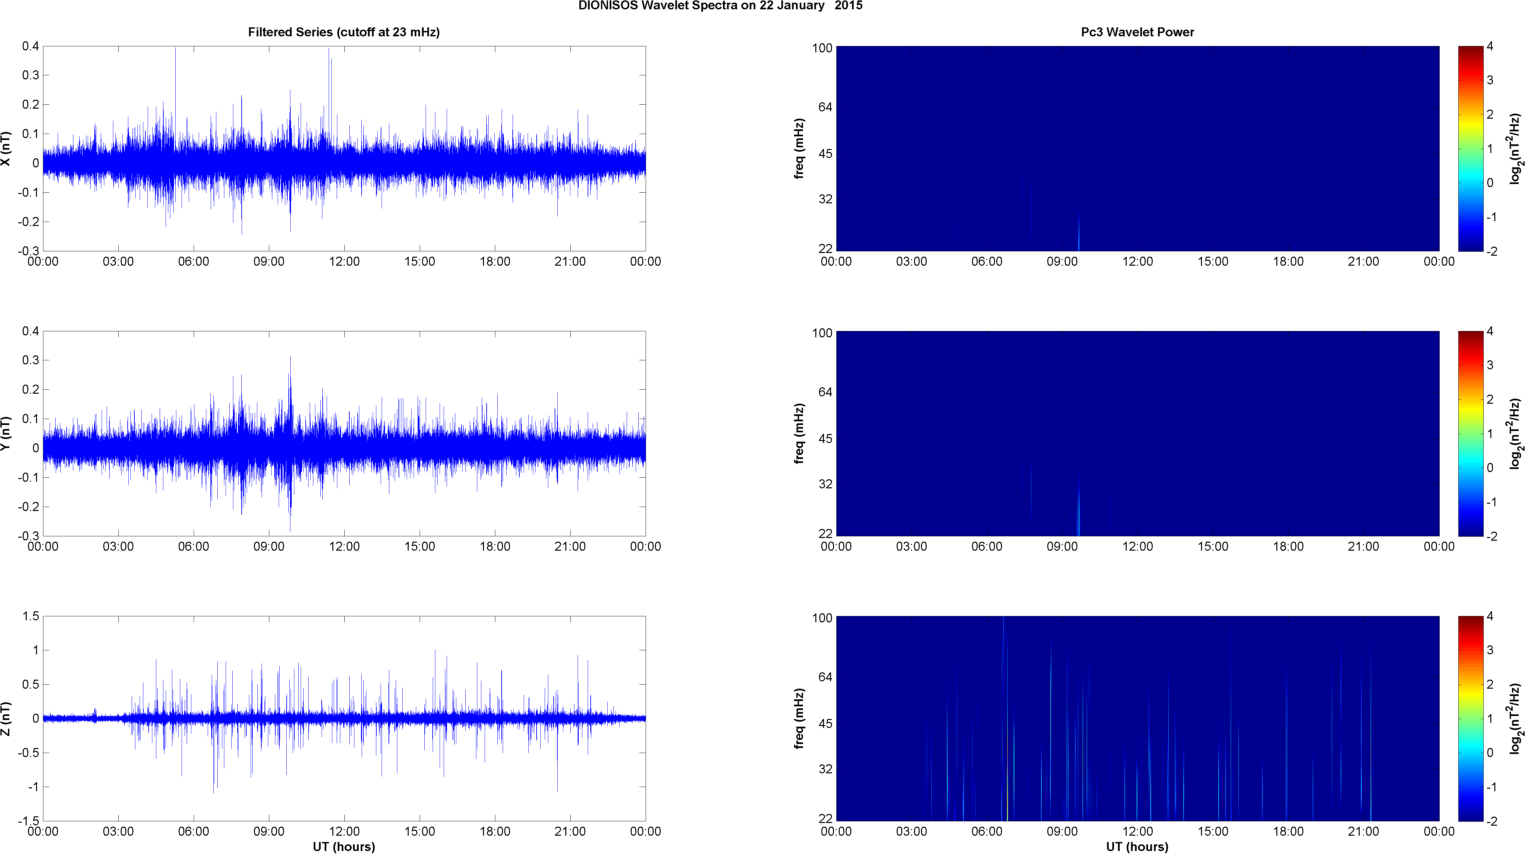The width and height of the screenshot is (1525, 854).
Task: Click the 'Z (nT)' axis label
Action: click(7, 719)
